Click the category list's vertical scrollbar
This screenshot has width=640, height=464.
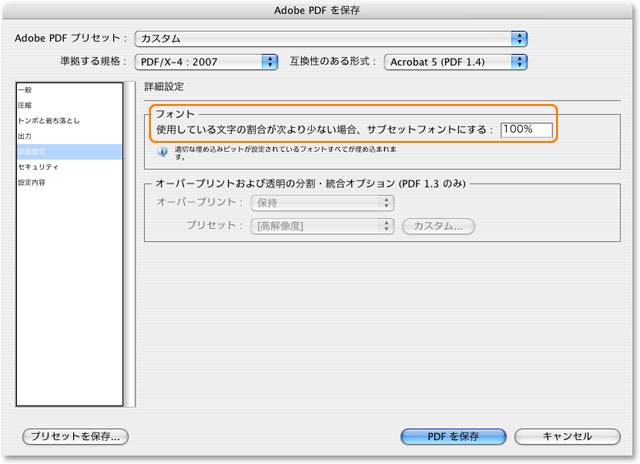click(x=128, y=244)
